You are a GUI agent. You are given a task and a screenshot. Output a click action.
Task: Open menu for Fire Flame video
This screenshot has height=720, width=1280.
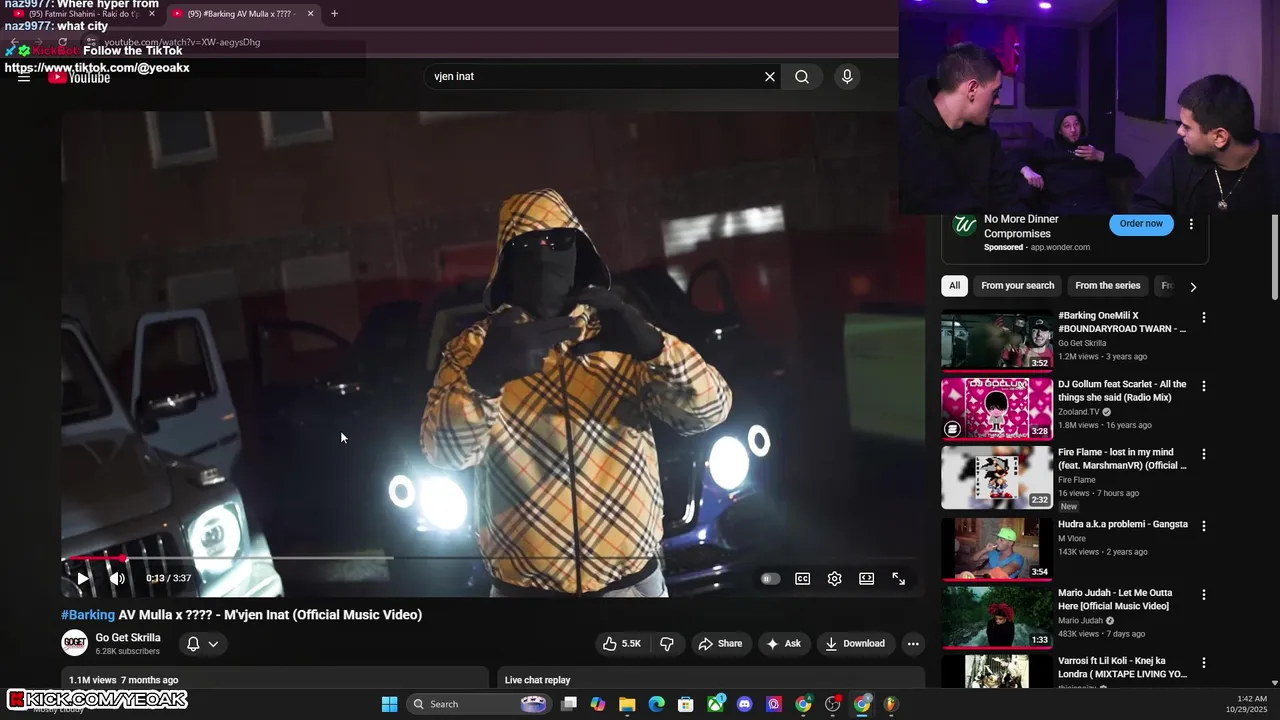coord(1204,454)
